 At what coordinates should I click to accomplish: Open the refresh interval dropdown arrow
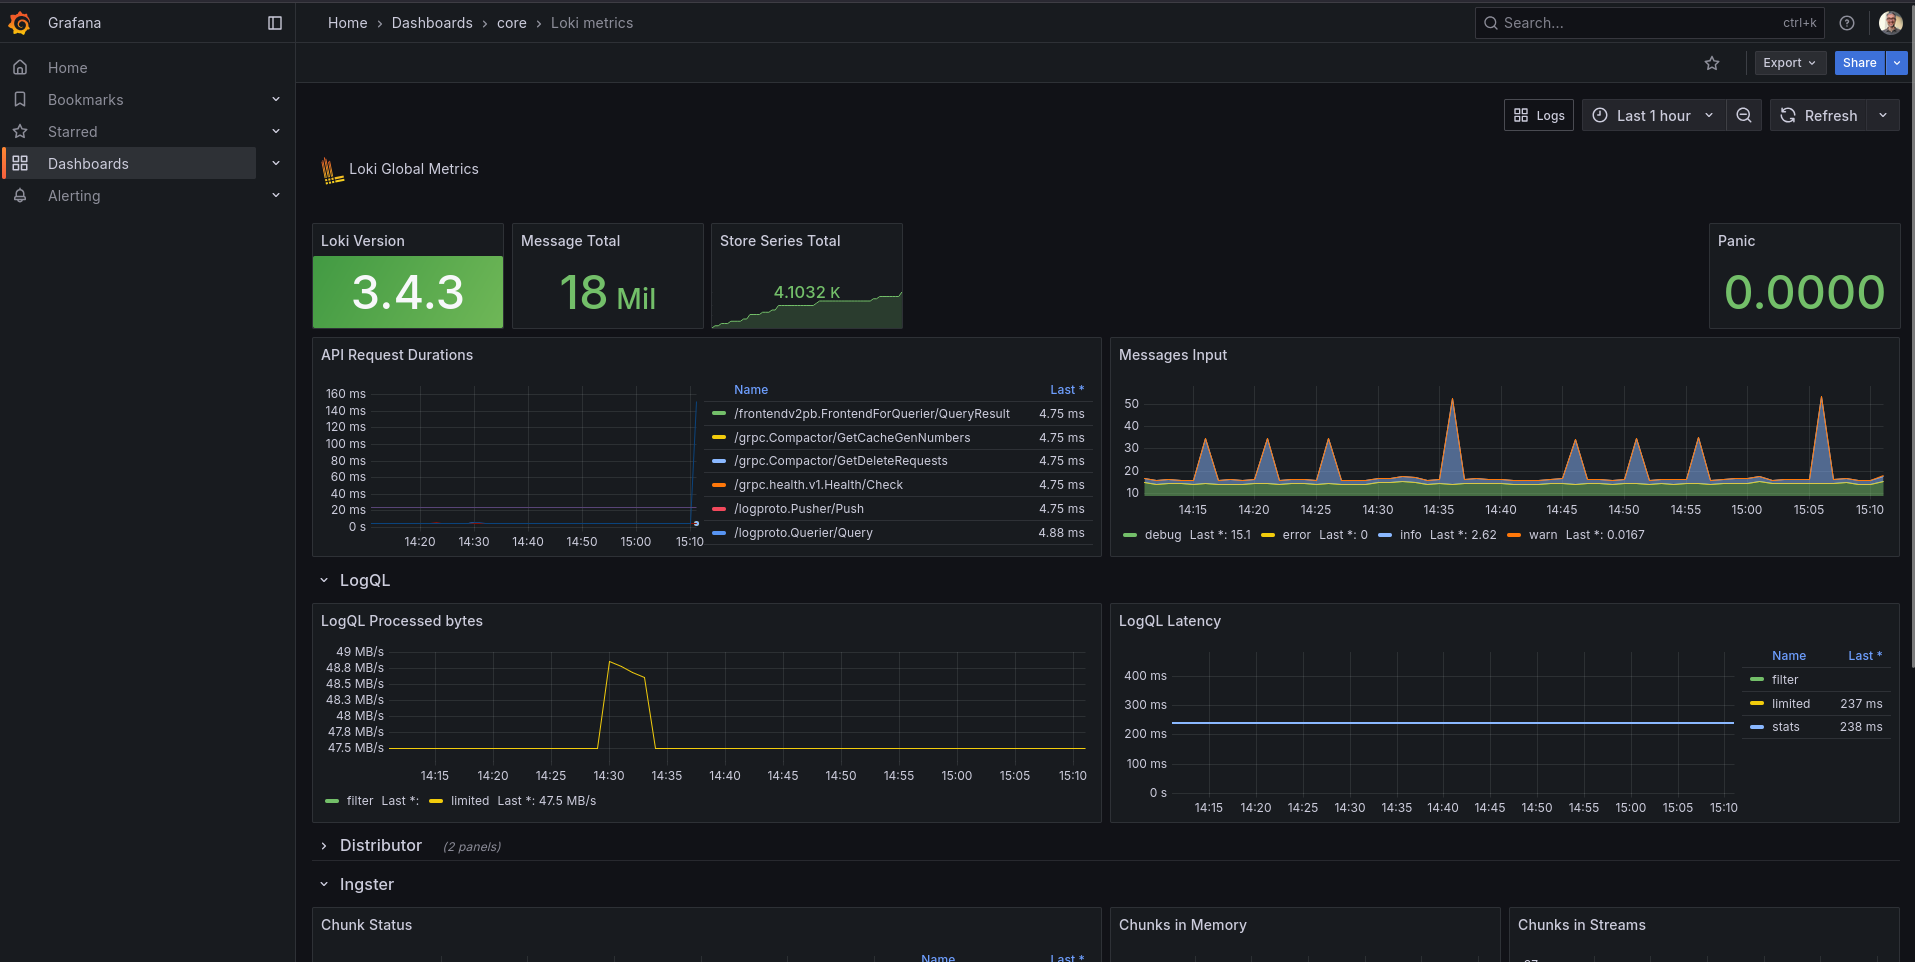pyautogui.click(x=1883, y=116)
